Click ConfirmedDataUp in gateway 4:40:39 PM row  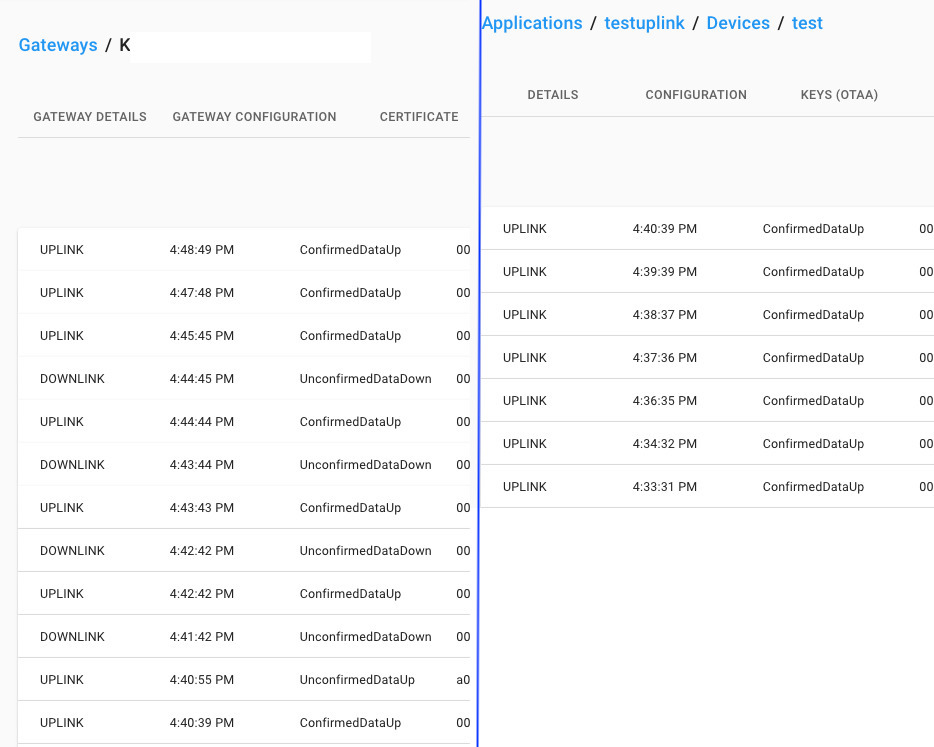(x=350, y=723)
